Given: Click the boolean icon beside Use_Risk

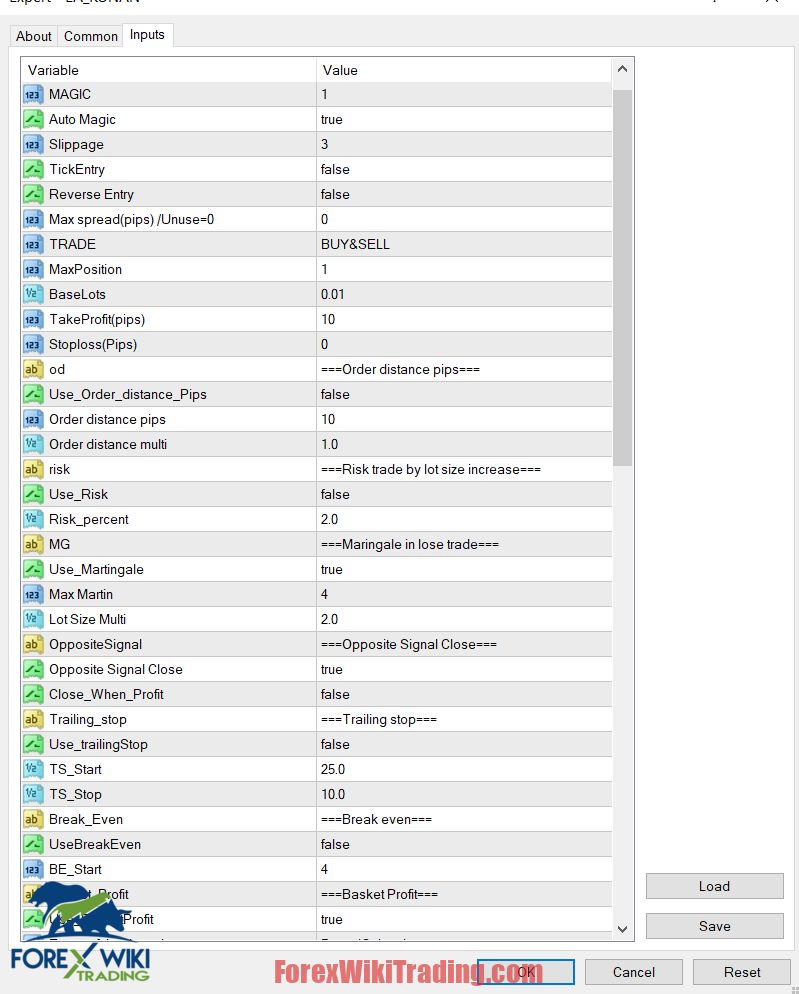Looking at the screenshot, I should (x=33, y=494).
